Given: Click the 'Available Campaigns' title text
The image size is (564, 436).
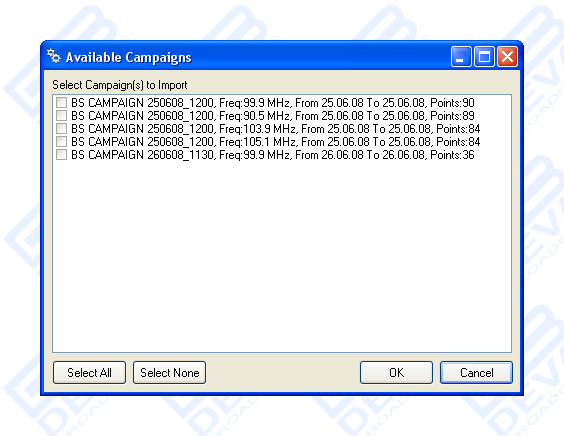Looking at the screenshot, I should click(128, 58).
